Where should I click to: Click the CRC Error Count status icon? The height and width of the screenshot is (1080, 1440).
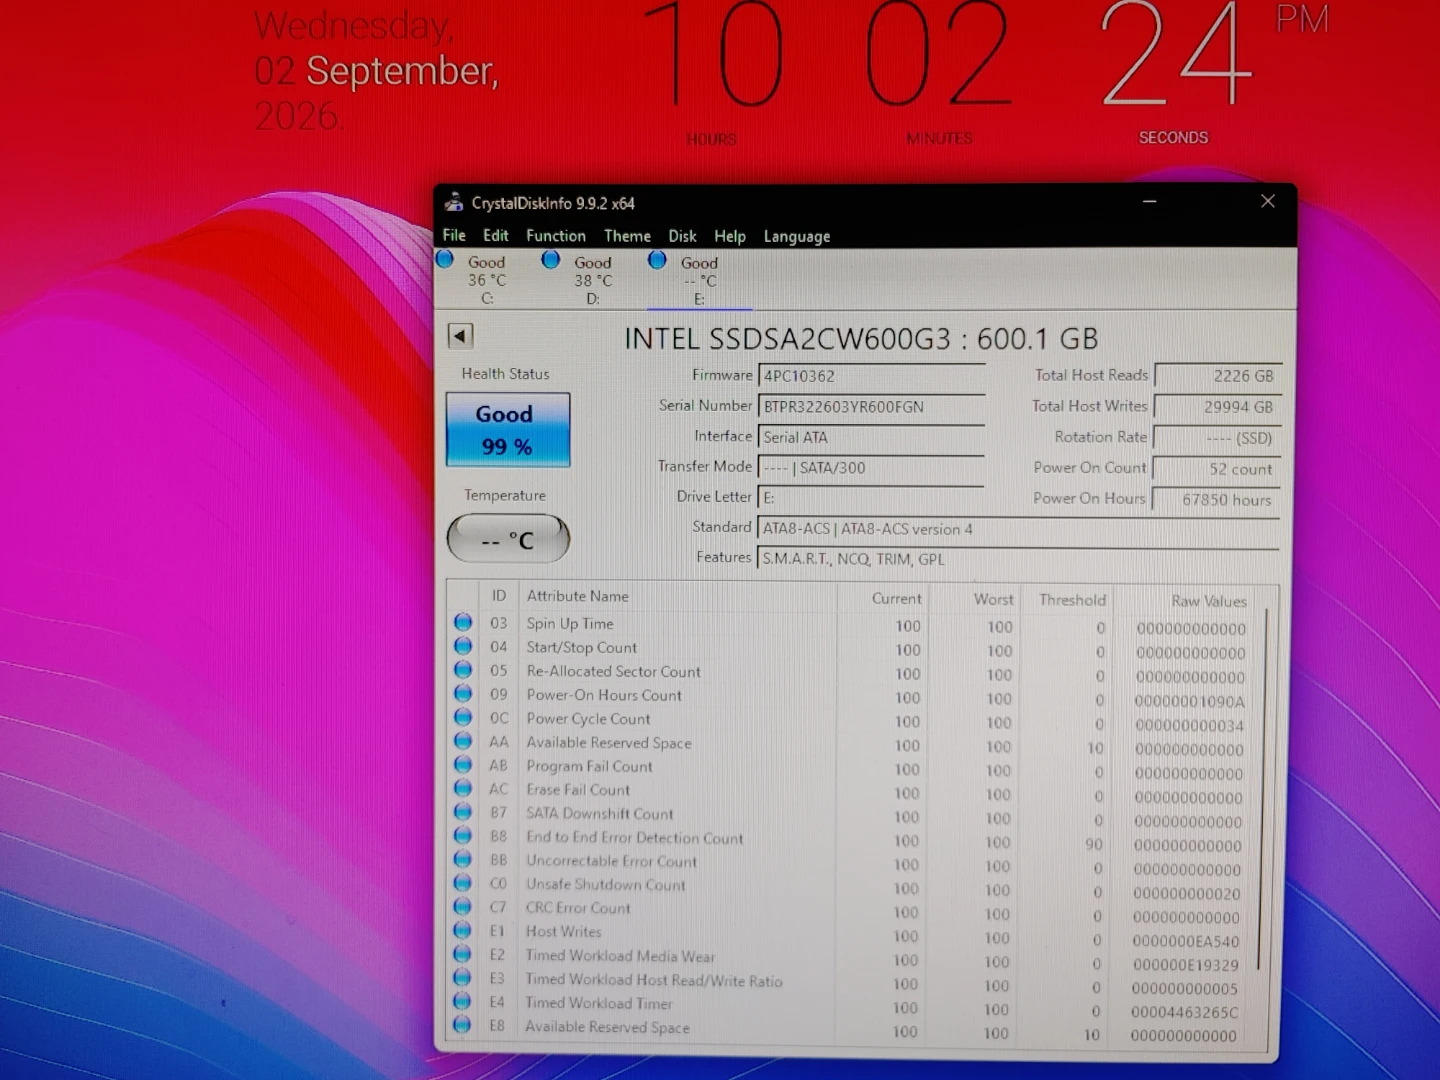tap(462, 906)
